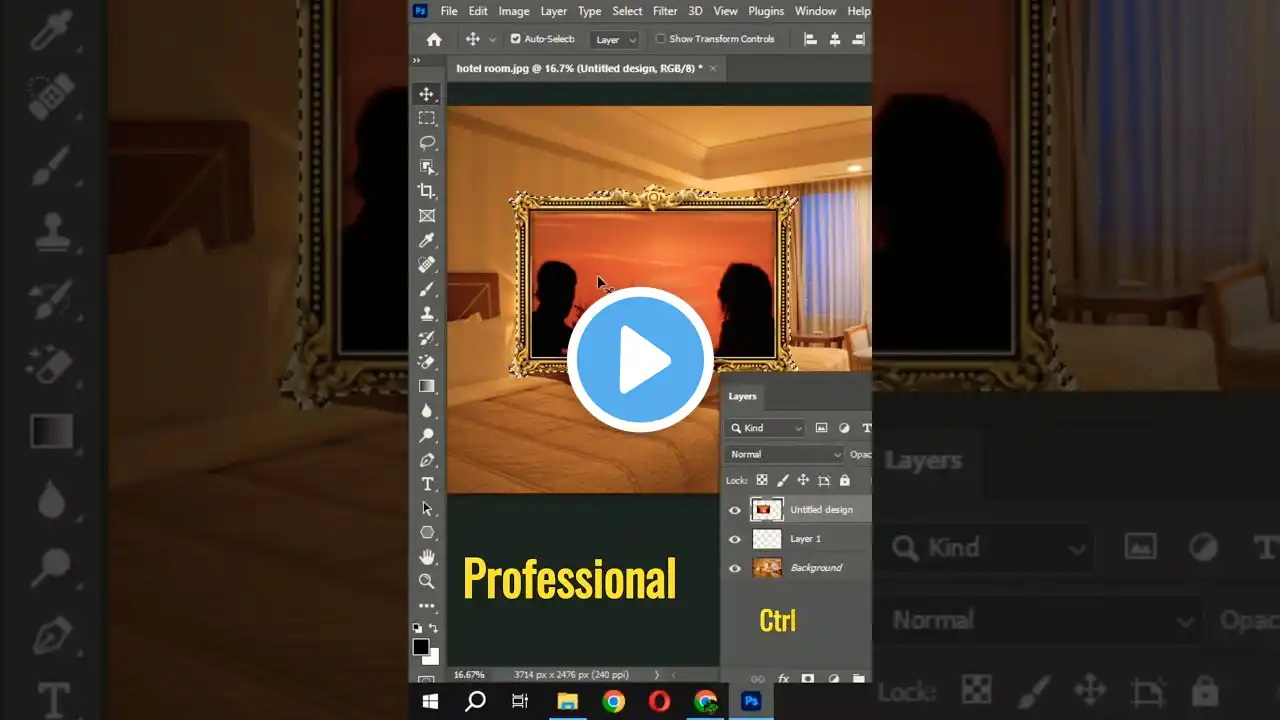Open the Image menu

[514, 11]
